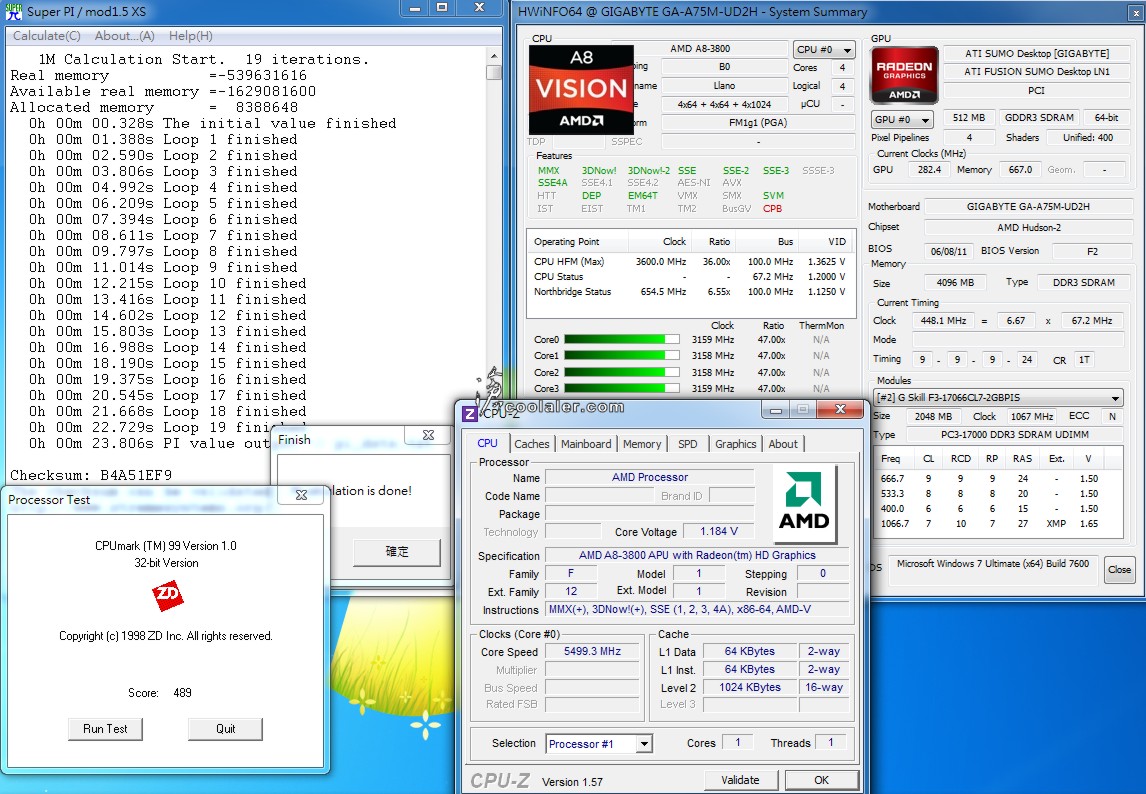Click the AMD A8 Vision logo in HWiNFO64
Viewport: 1146px width, 794px height.
(x=581, y=90)
